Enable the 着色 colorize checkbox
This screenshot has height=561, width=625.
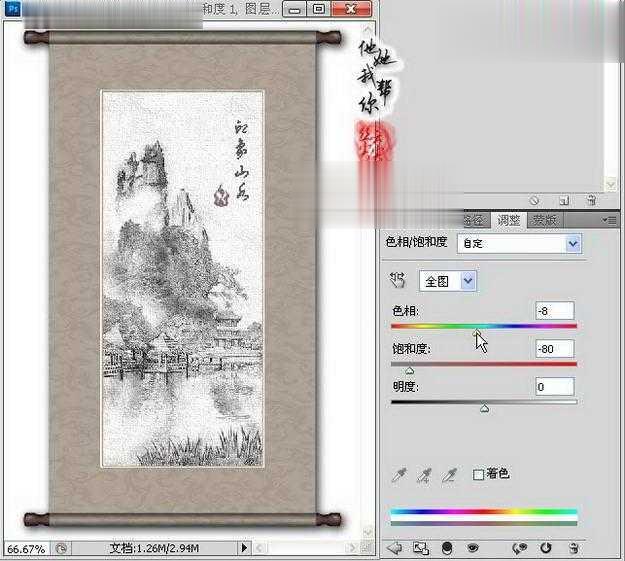tap(478, 474)
